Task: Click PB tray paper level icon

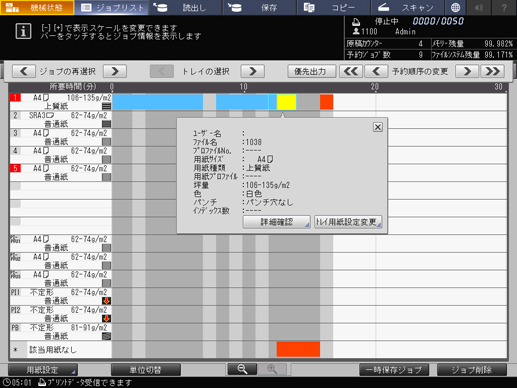Action: [106, 336]
